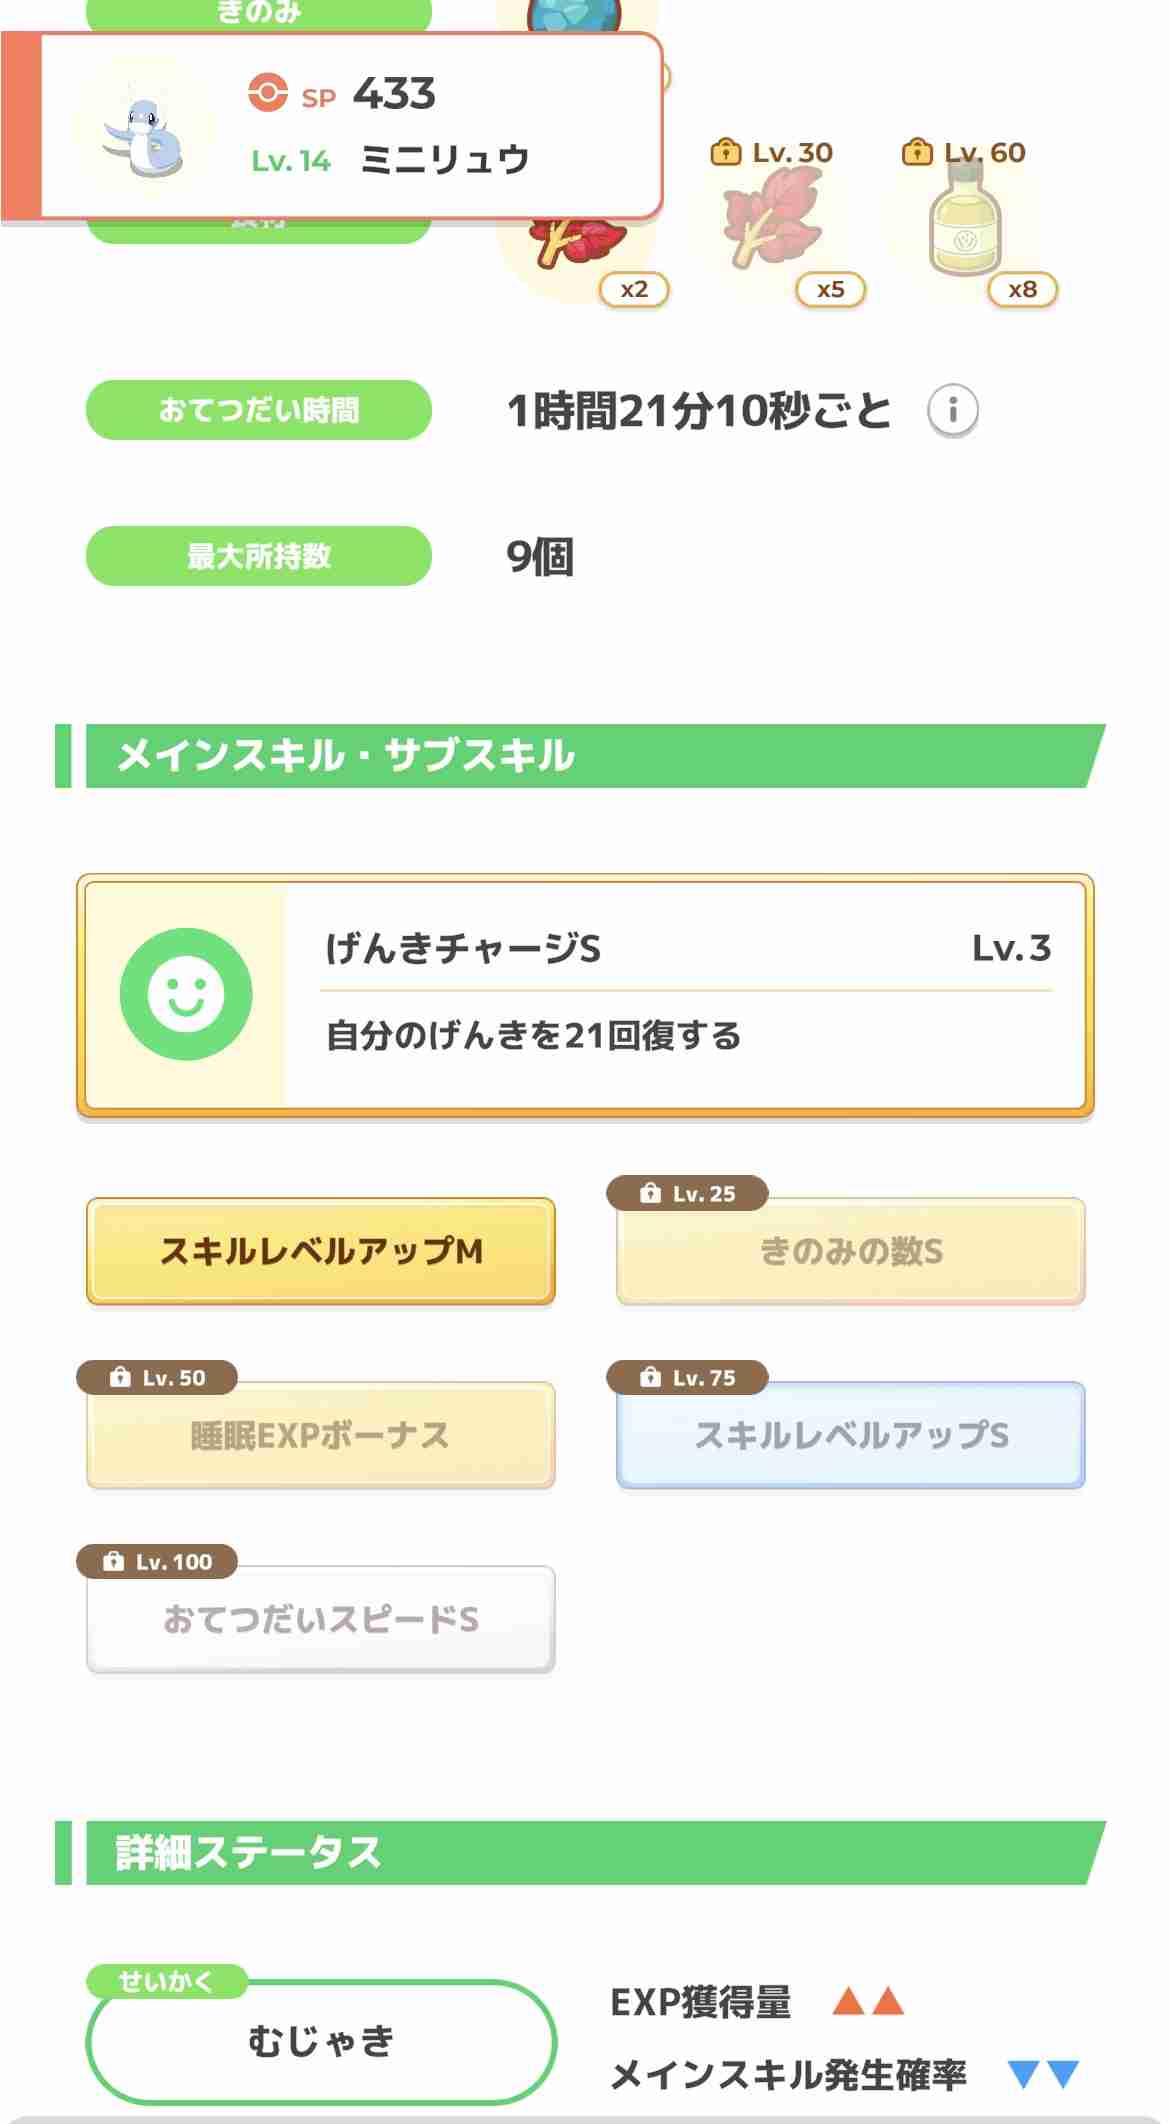Viewport: 1170px width, 2124px height.
Task: Tap the むじゃき nature box
Action: coord(321,2041)
